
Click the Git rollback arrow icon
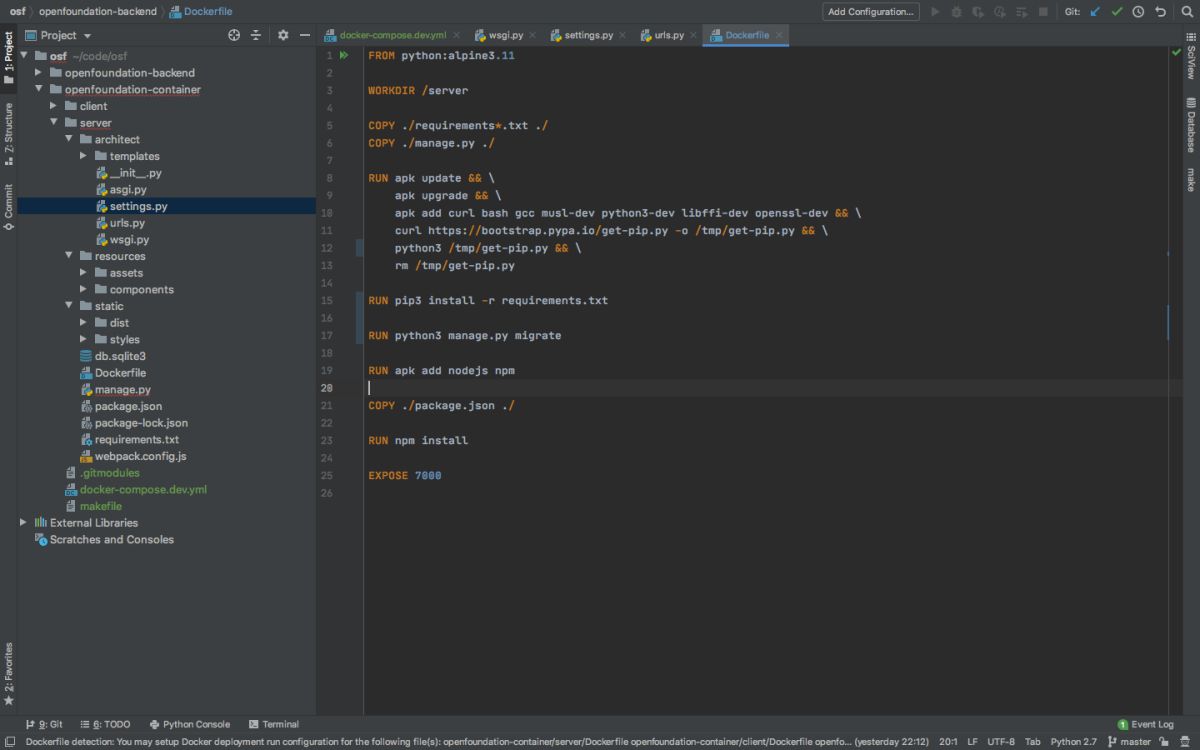click(x=1161, y=12)
